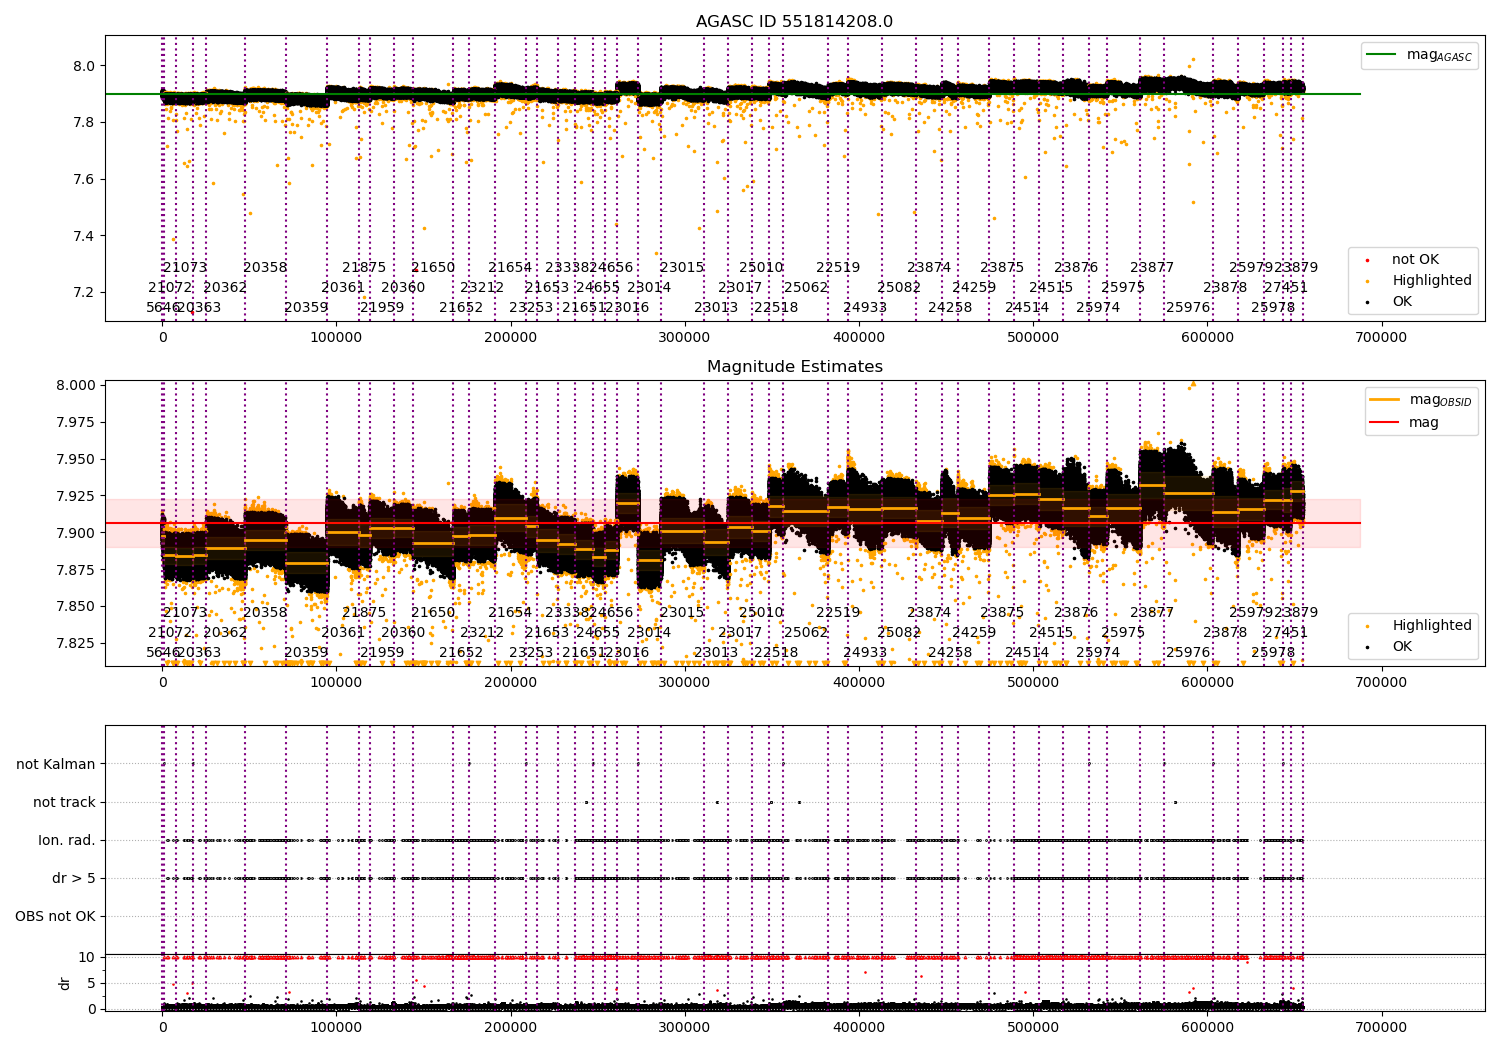This screenshot has height=1050, width=1500.
Task: Click the plot title AGASC ID 551814208.0
Action: click(794, 22)
